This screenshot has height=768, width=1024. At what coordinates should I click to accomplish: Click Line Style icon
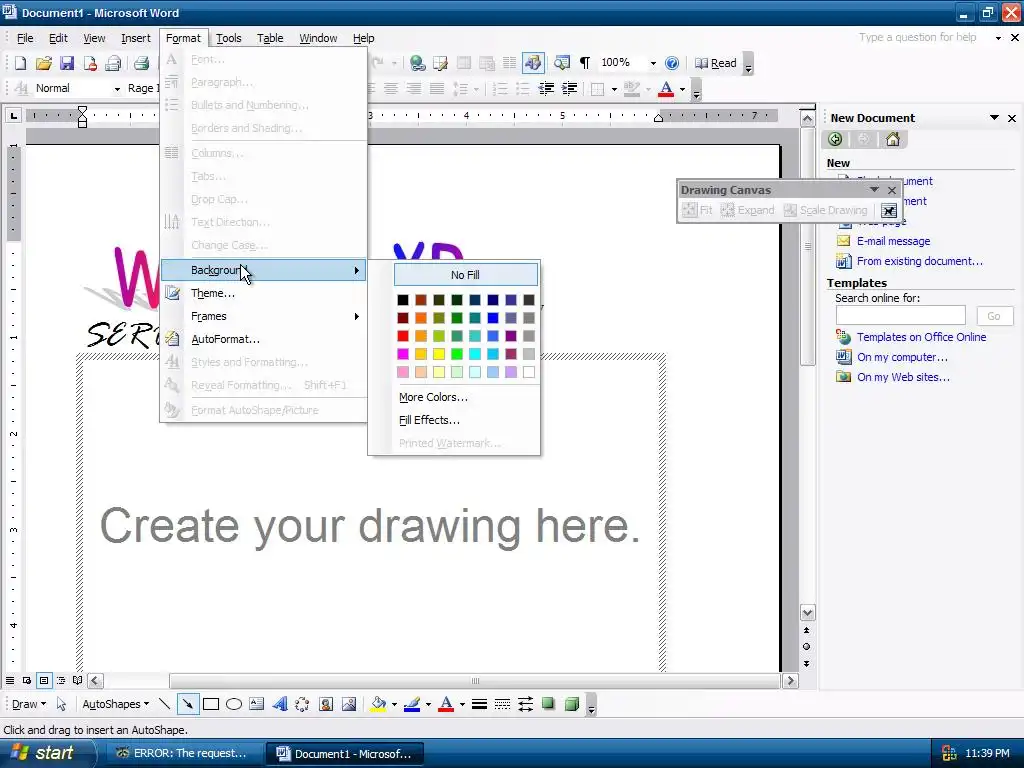point(479,704)
